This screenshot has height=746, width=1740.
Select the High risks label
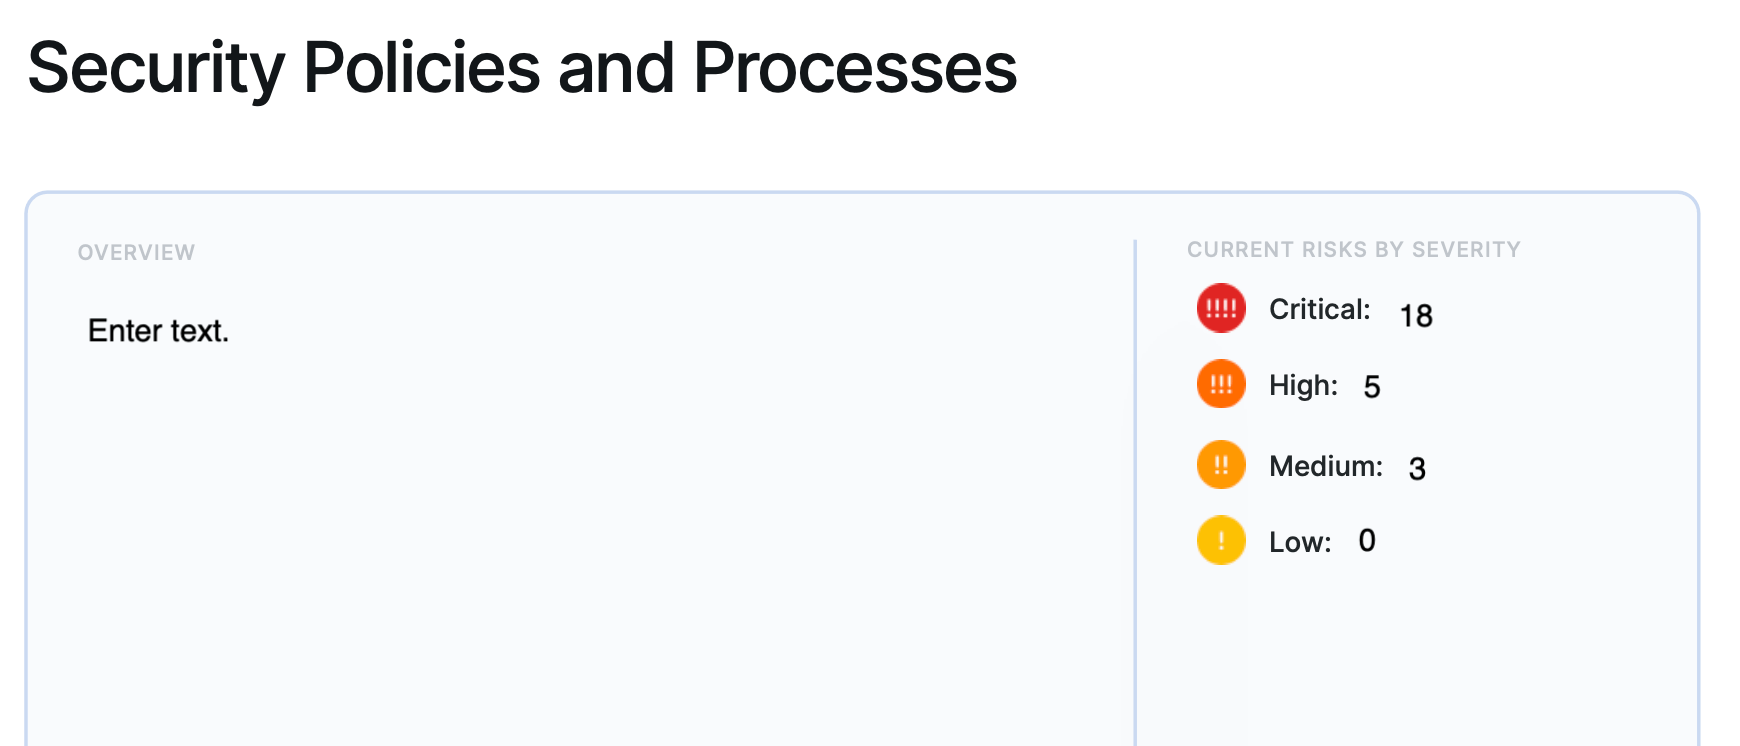coord(1303,386)
